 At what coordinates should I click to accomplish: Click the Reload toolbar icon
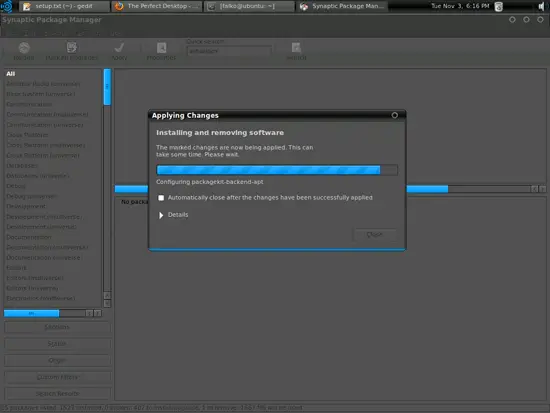point(24,48)
